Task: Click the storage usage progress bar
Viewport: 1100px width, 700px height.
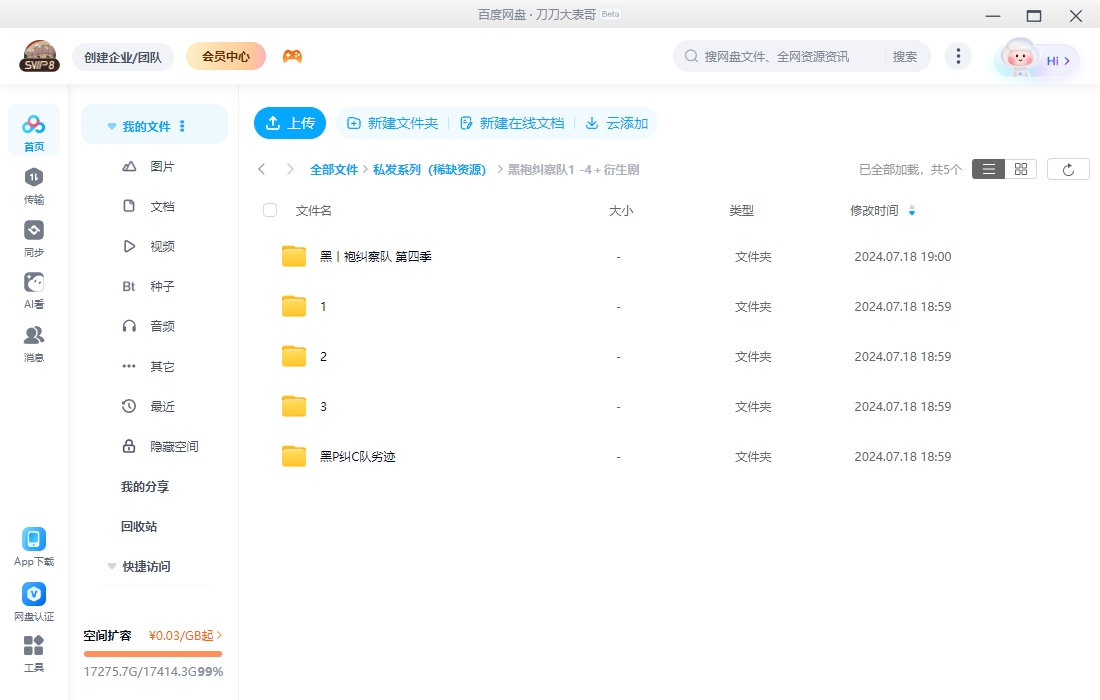Action: 153,654
